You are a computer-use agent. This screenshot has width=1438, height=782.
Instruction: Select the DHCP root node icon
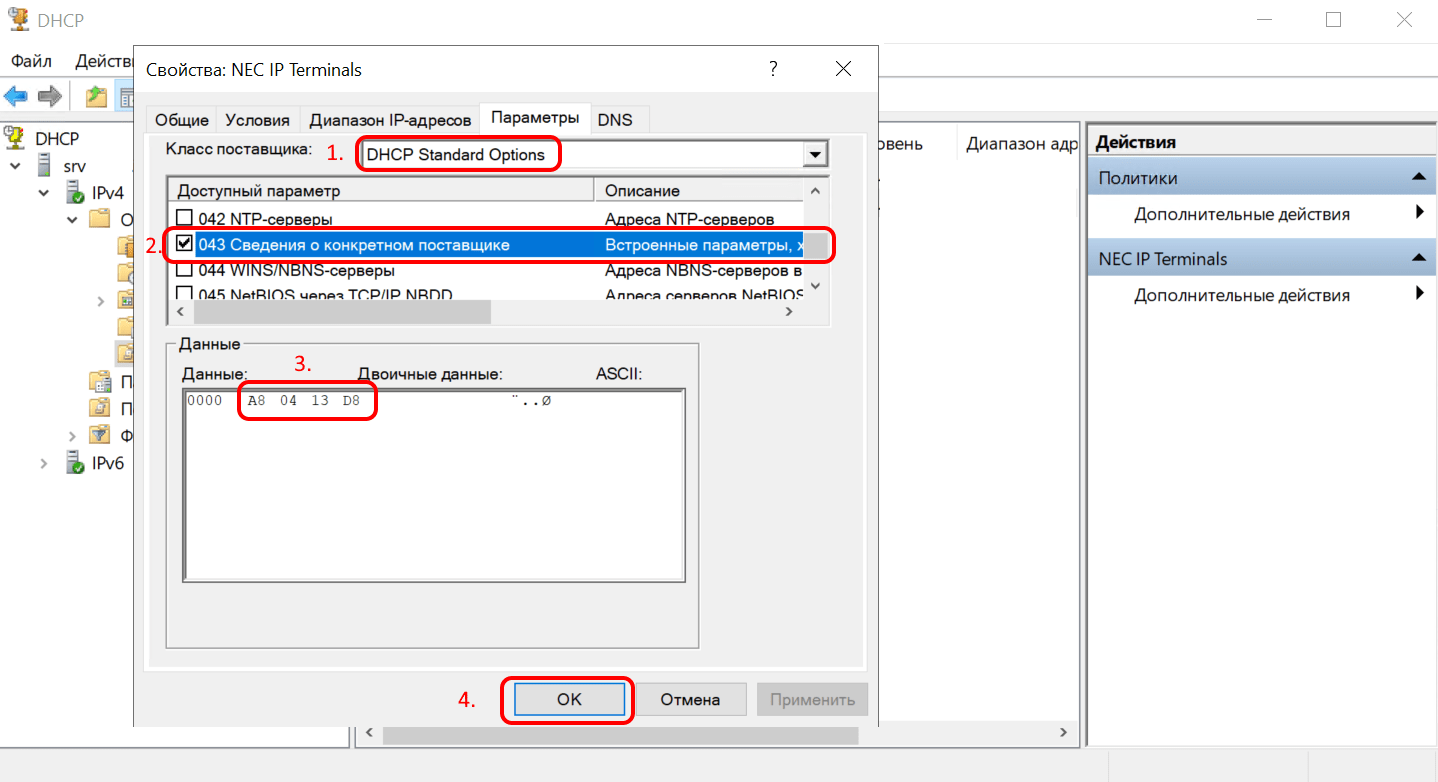(x=15, y=138)
